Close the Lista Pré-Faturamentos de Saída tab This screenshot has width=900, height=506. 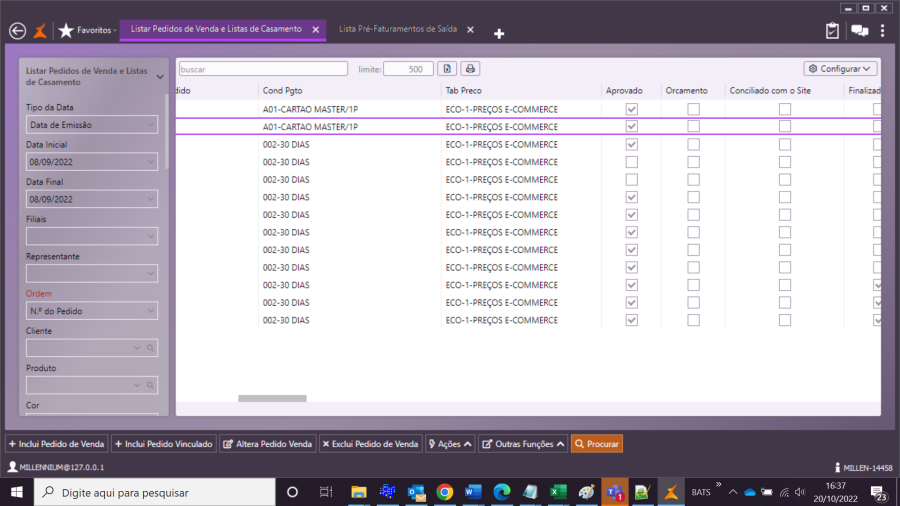[x=470, y=30]
